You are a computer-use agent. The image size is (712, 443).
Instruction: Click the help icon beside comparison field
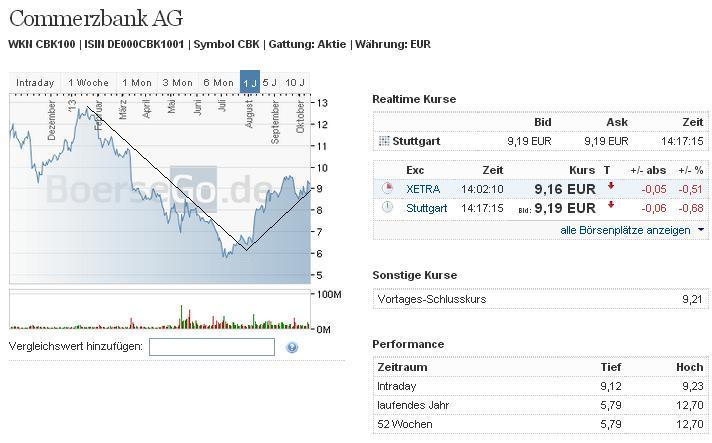click(292, 347)
